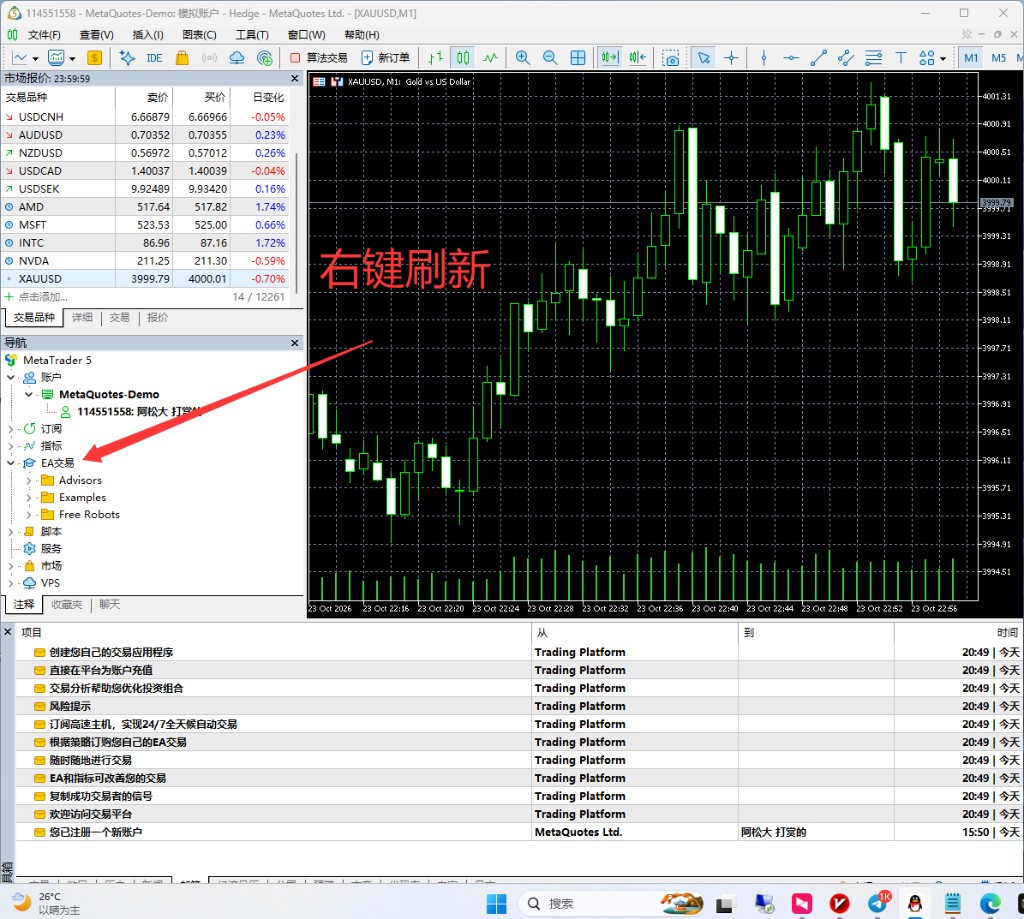Open the IDE MetaEditor

(x=154, y=58)
